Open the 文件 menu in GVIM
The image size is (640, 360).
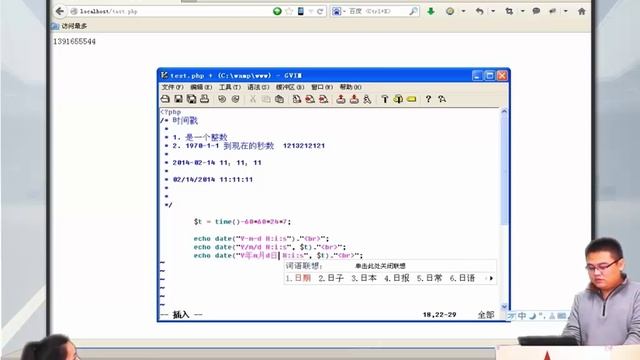click(x=172, y=87)
